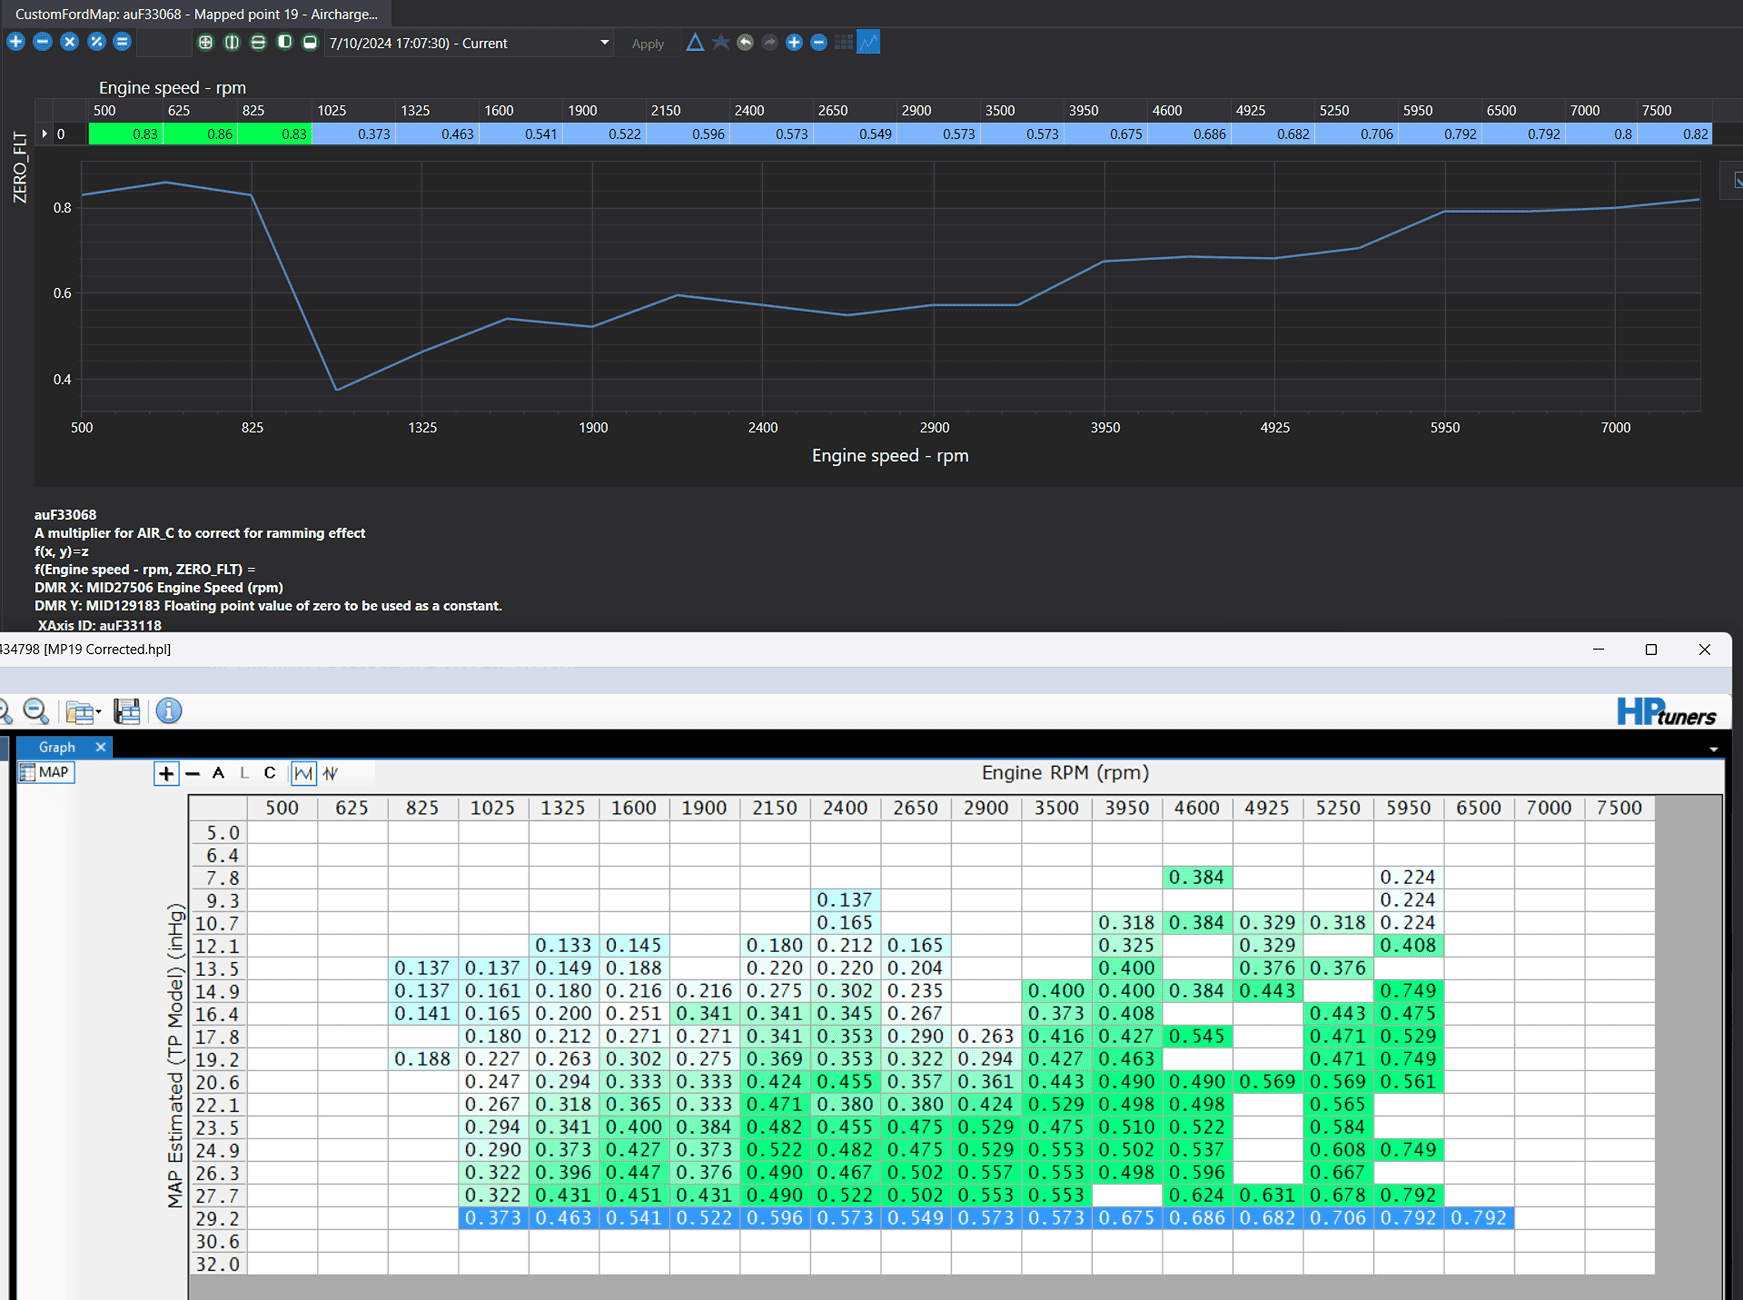This screenshot has width=1743, height=1300.
Task: Expand the row 0 arrow in the ZERO_FLT table
Action: click(x=44, y=134)
